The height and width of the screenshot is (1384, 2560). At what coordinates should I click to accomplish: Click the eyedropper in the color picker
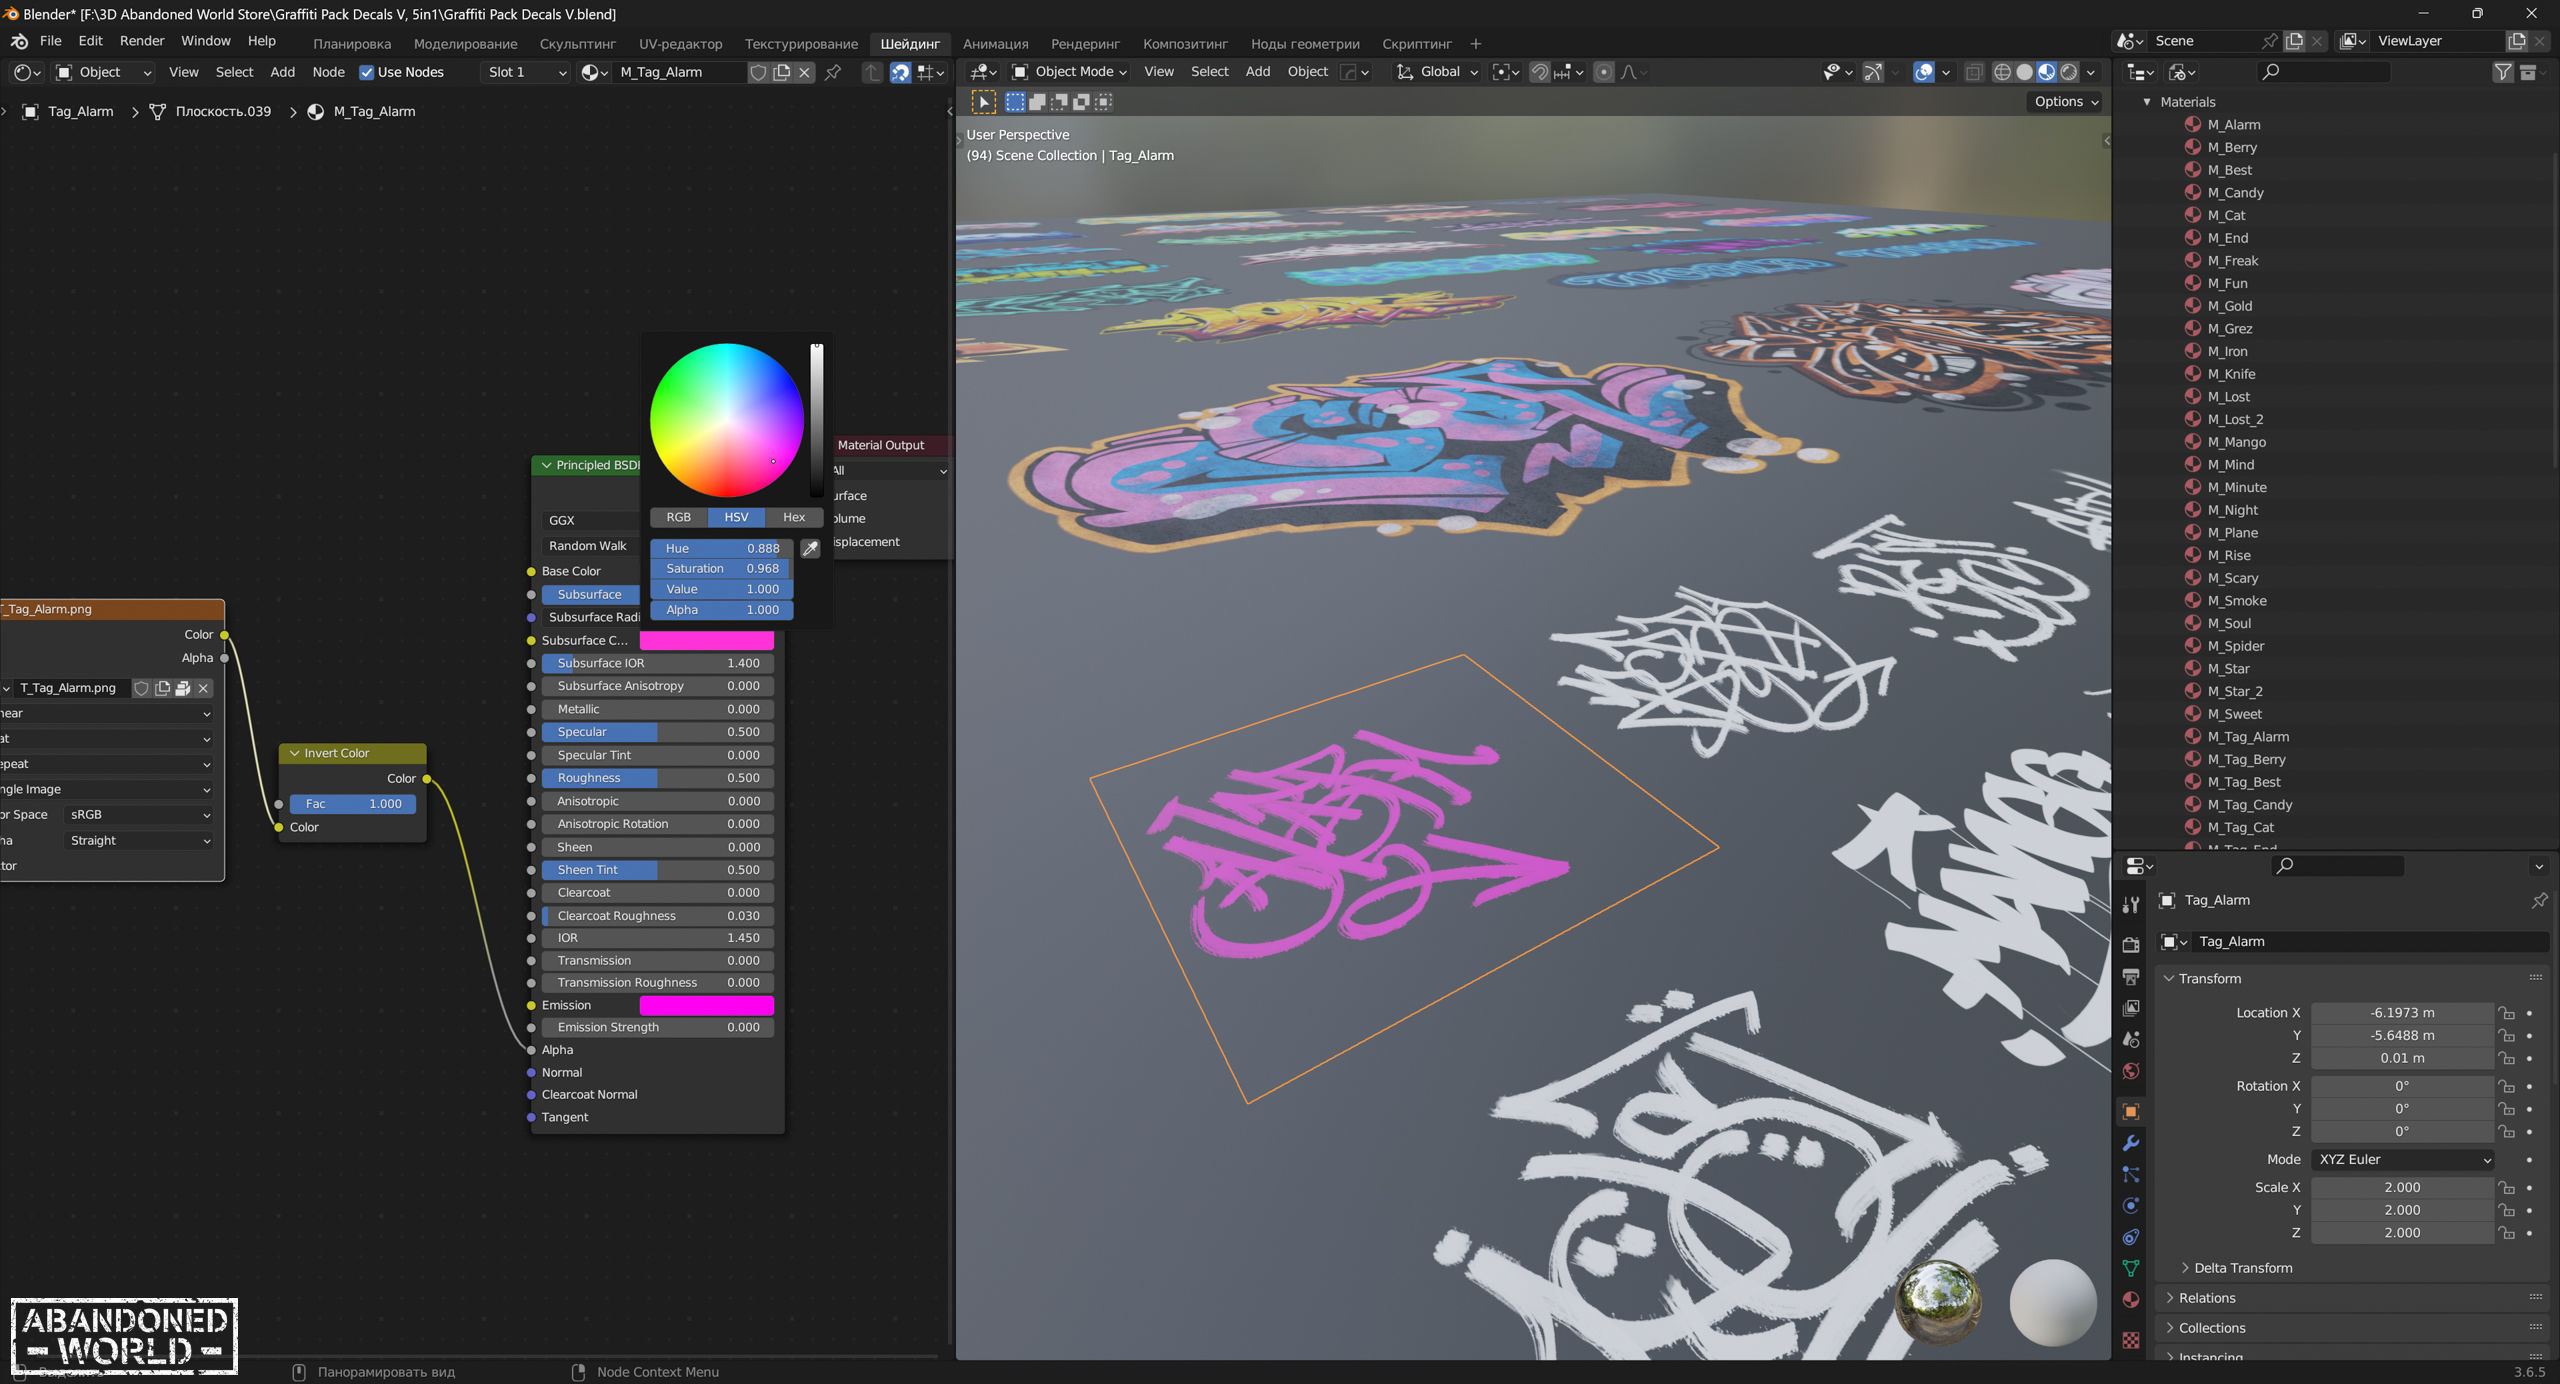click(x=810, y=548)
